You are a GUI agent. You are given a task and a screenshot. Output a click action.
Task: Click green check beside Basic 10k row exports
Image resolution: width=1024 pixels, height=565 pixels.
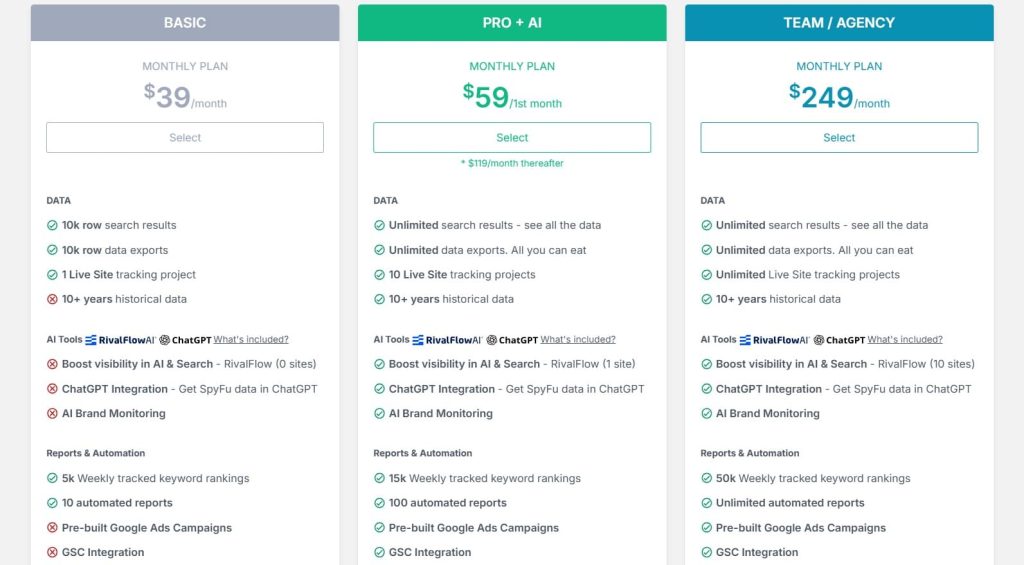(x=52, y=250)
